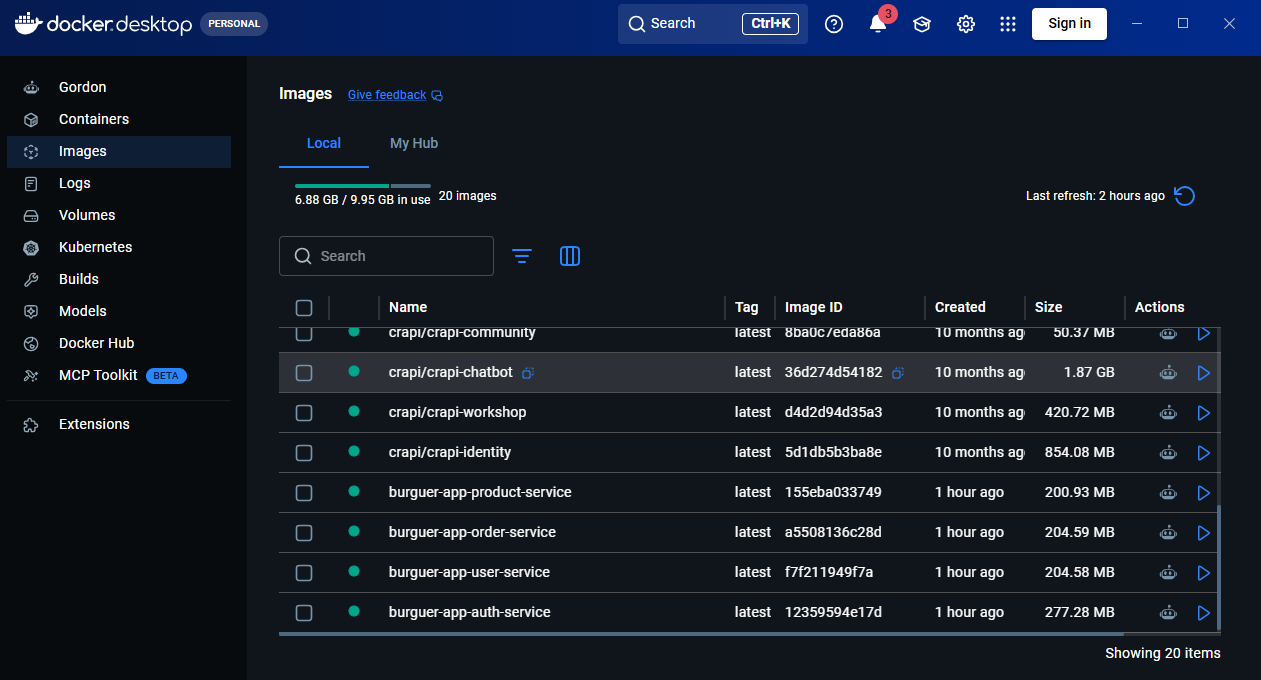
Task: Copy image ID 36d274d54182
Action: (x=898, y=373)
